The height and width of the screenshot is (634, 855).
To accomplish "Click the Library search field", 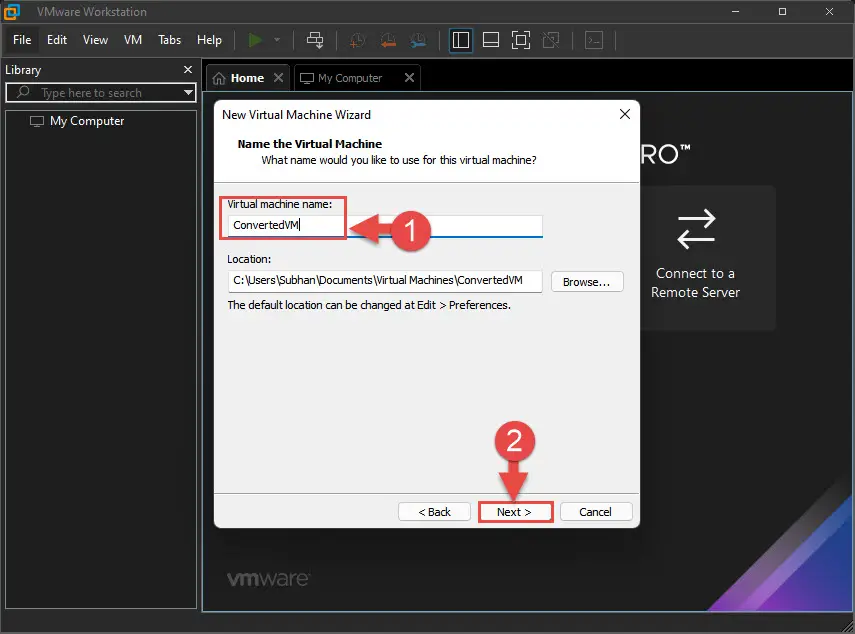I will pyautogui.click(x=101, y=92).
